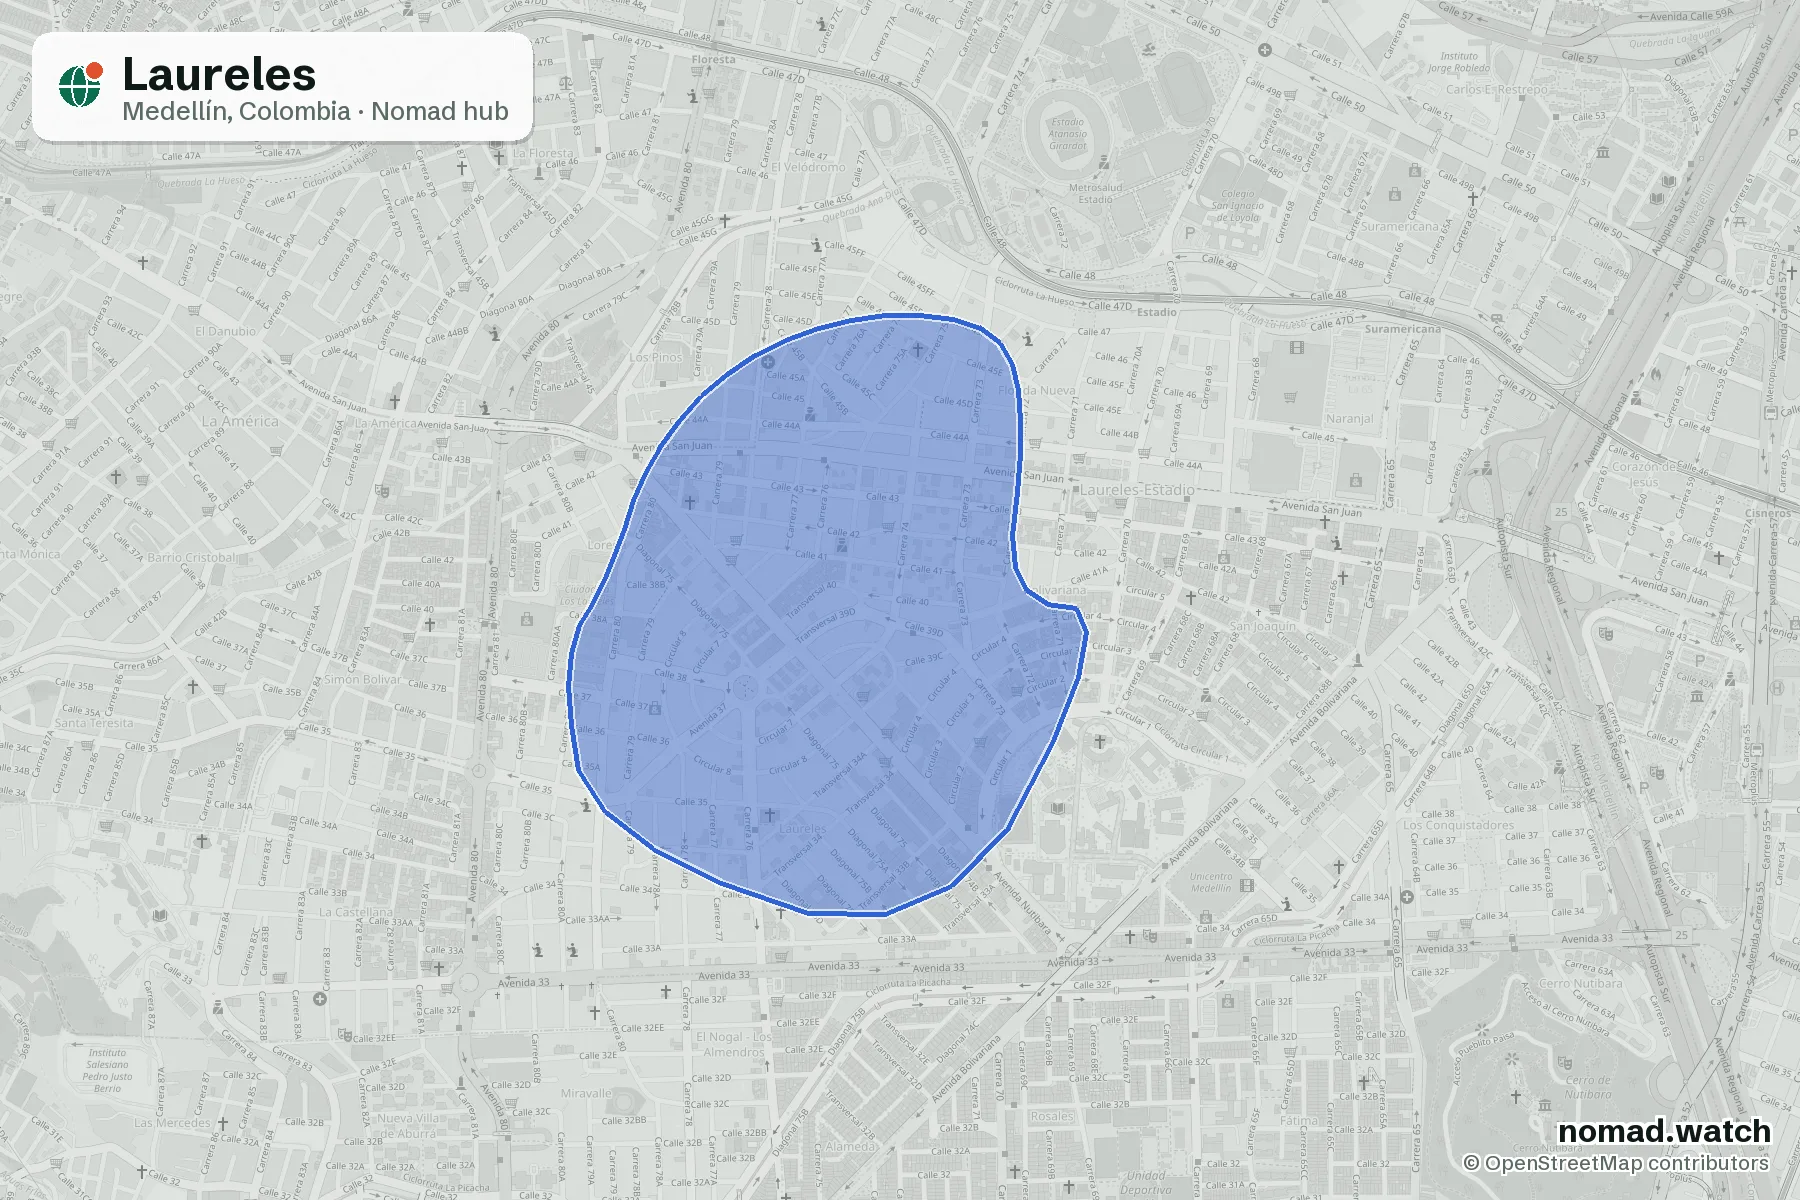Click the El Danubio neighborhood label
1800x1200 pixels.
[225, 331]
